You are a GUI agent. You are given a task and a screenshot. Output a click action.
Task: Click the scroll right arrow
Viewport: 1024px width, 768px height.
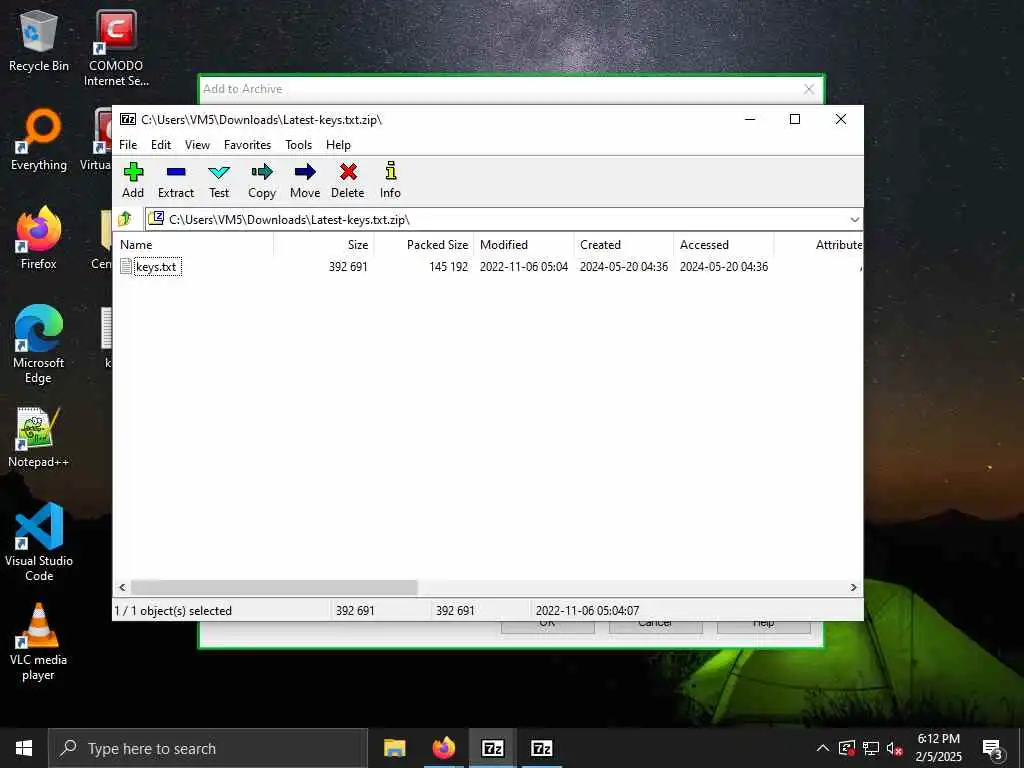853,587
